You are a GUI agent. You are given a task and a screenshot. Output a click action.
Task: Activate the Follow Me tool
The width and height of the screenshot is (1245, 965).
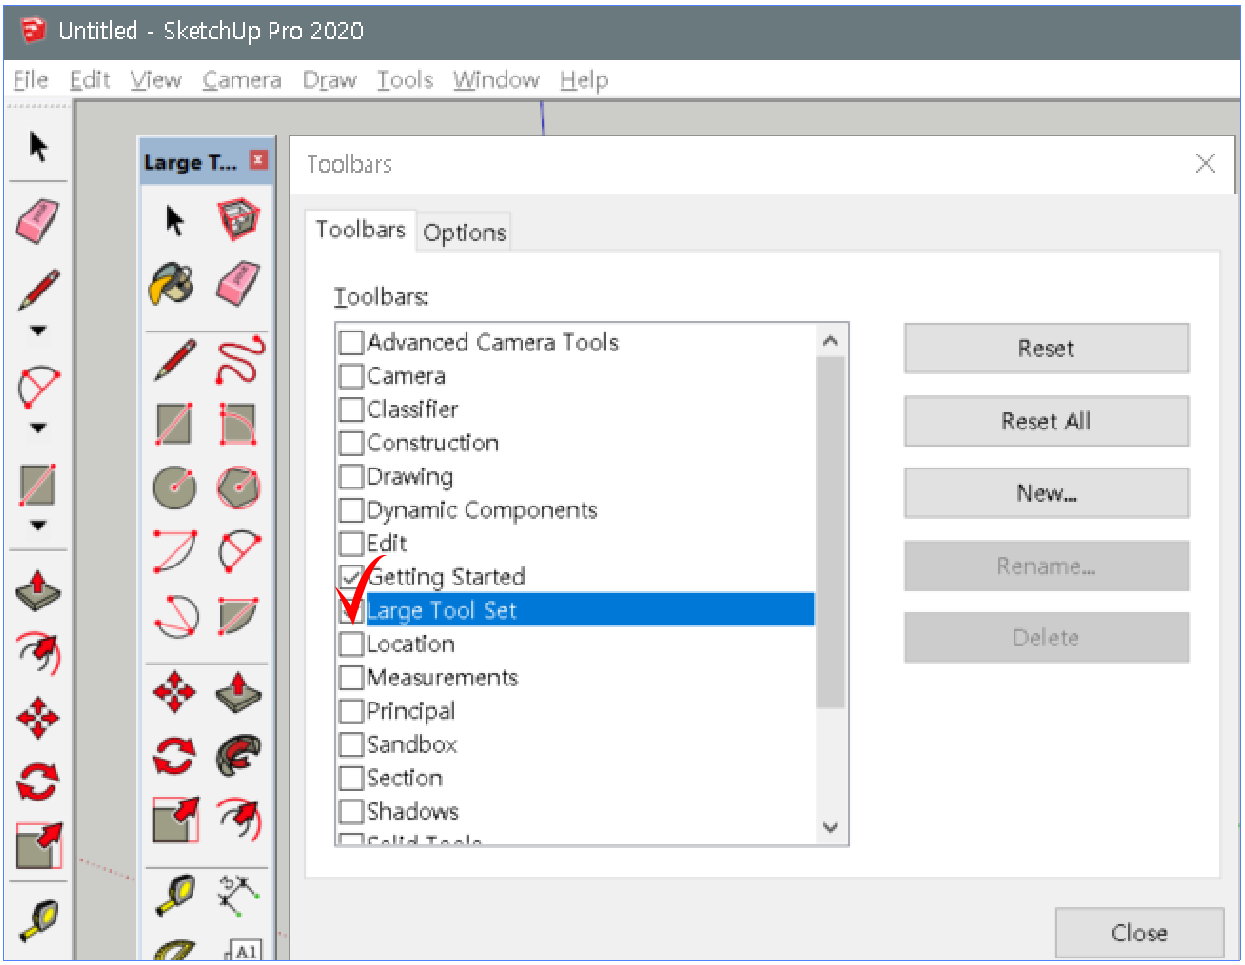pyautogui.click(x=238, y=756)
